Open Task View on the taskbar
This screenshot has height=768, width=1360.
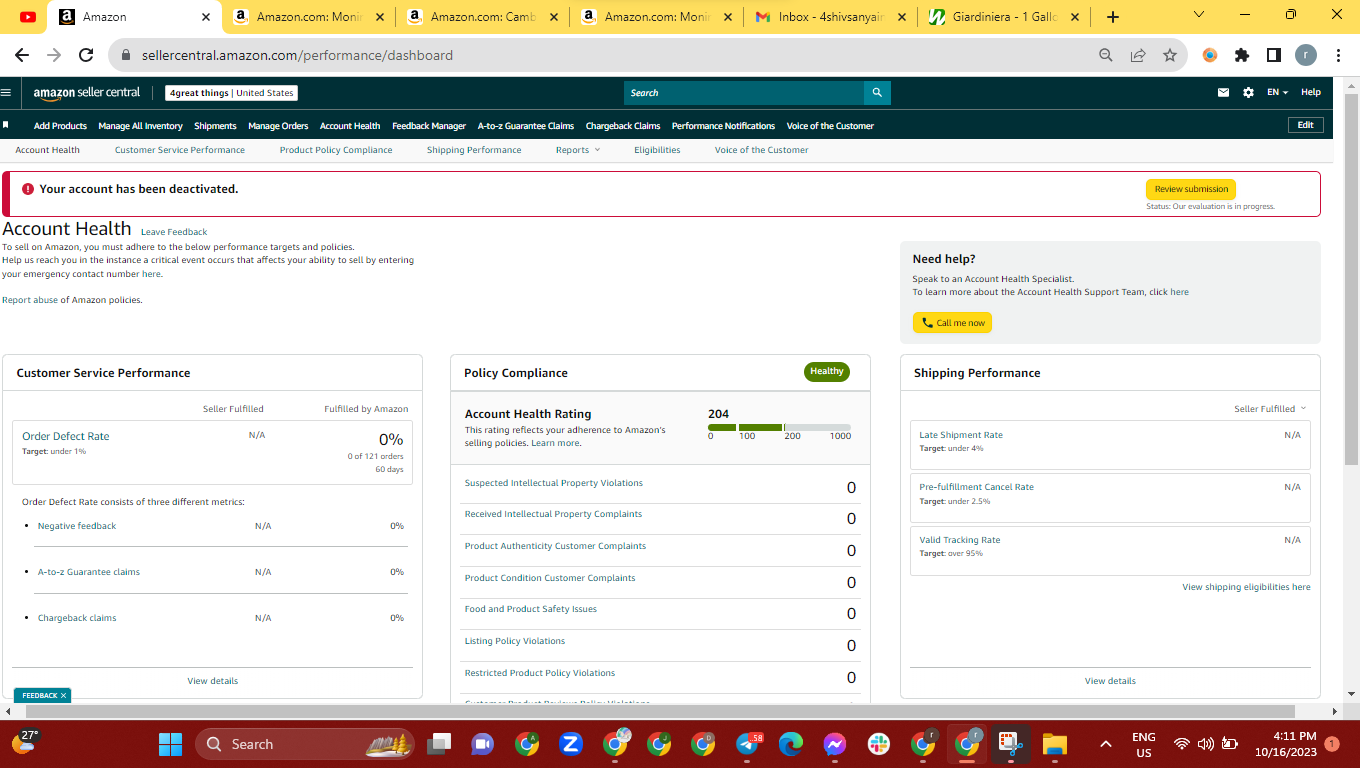pyautogui.click(x=438, y=744)
